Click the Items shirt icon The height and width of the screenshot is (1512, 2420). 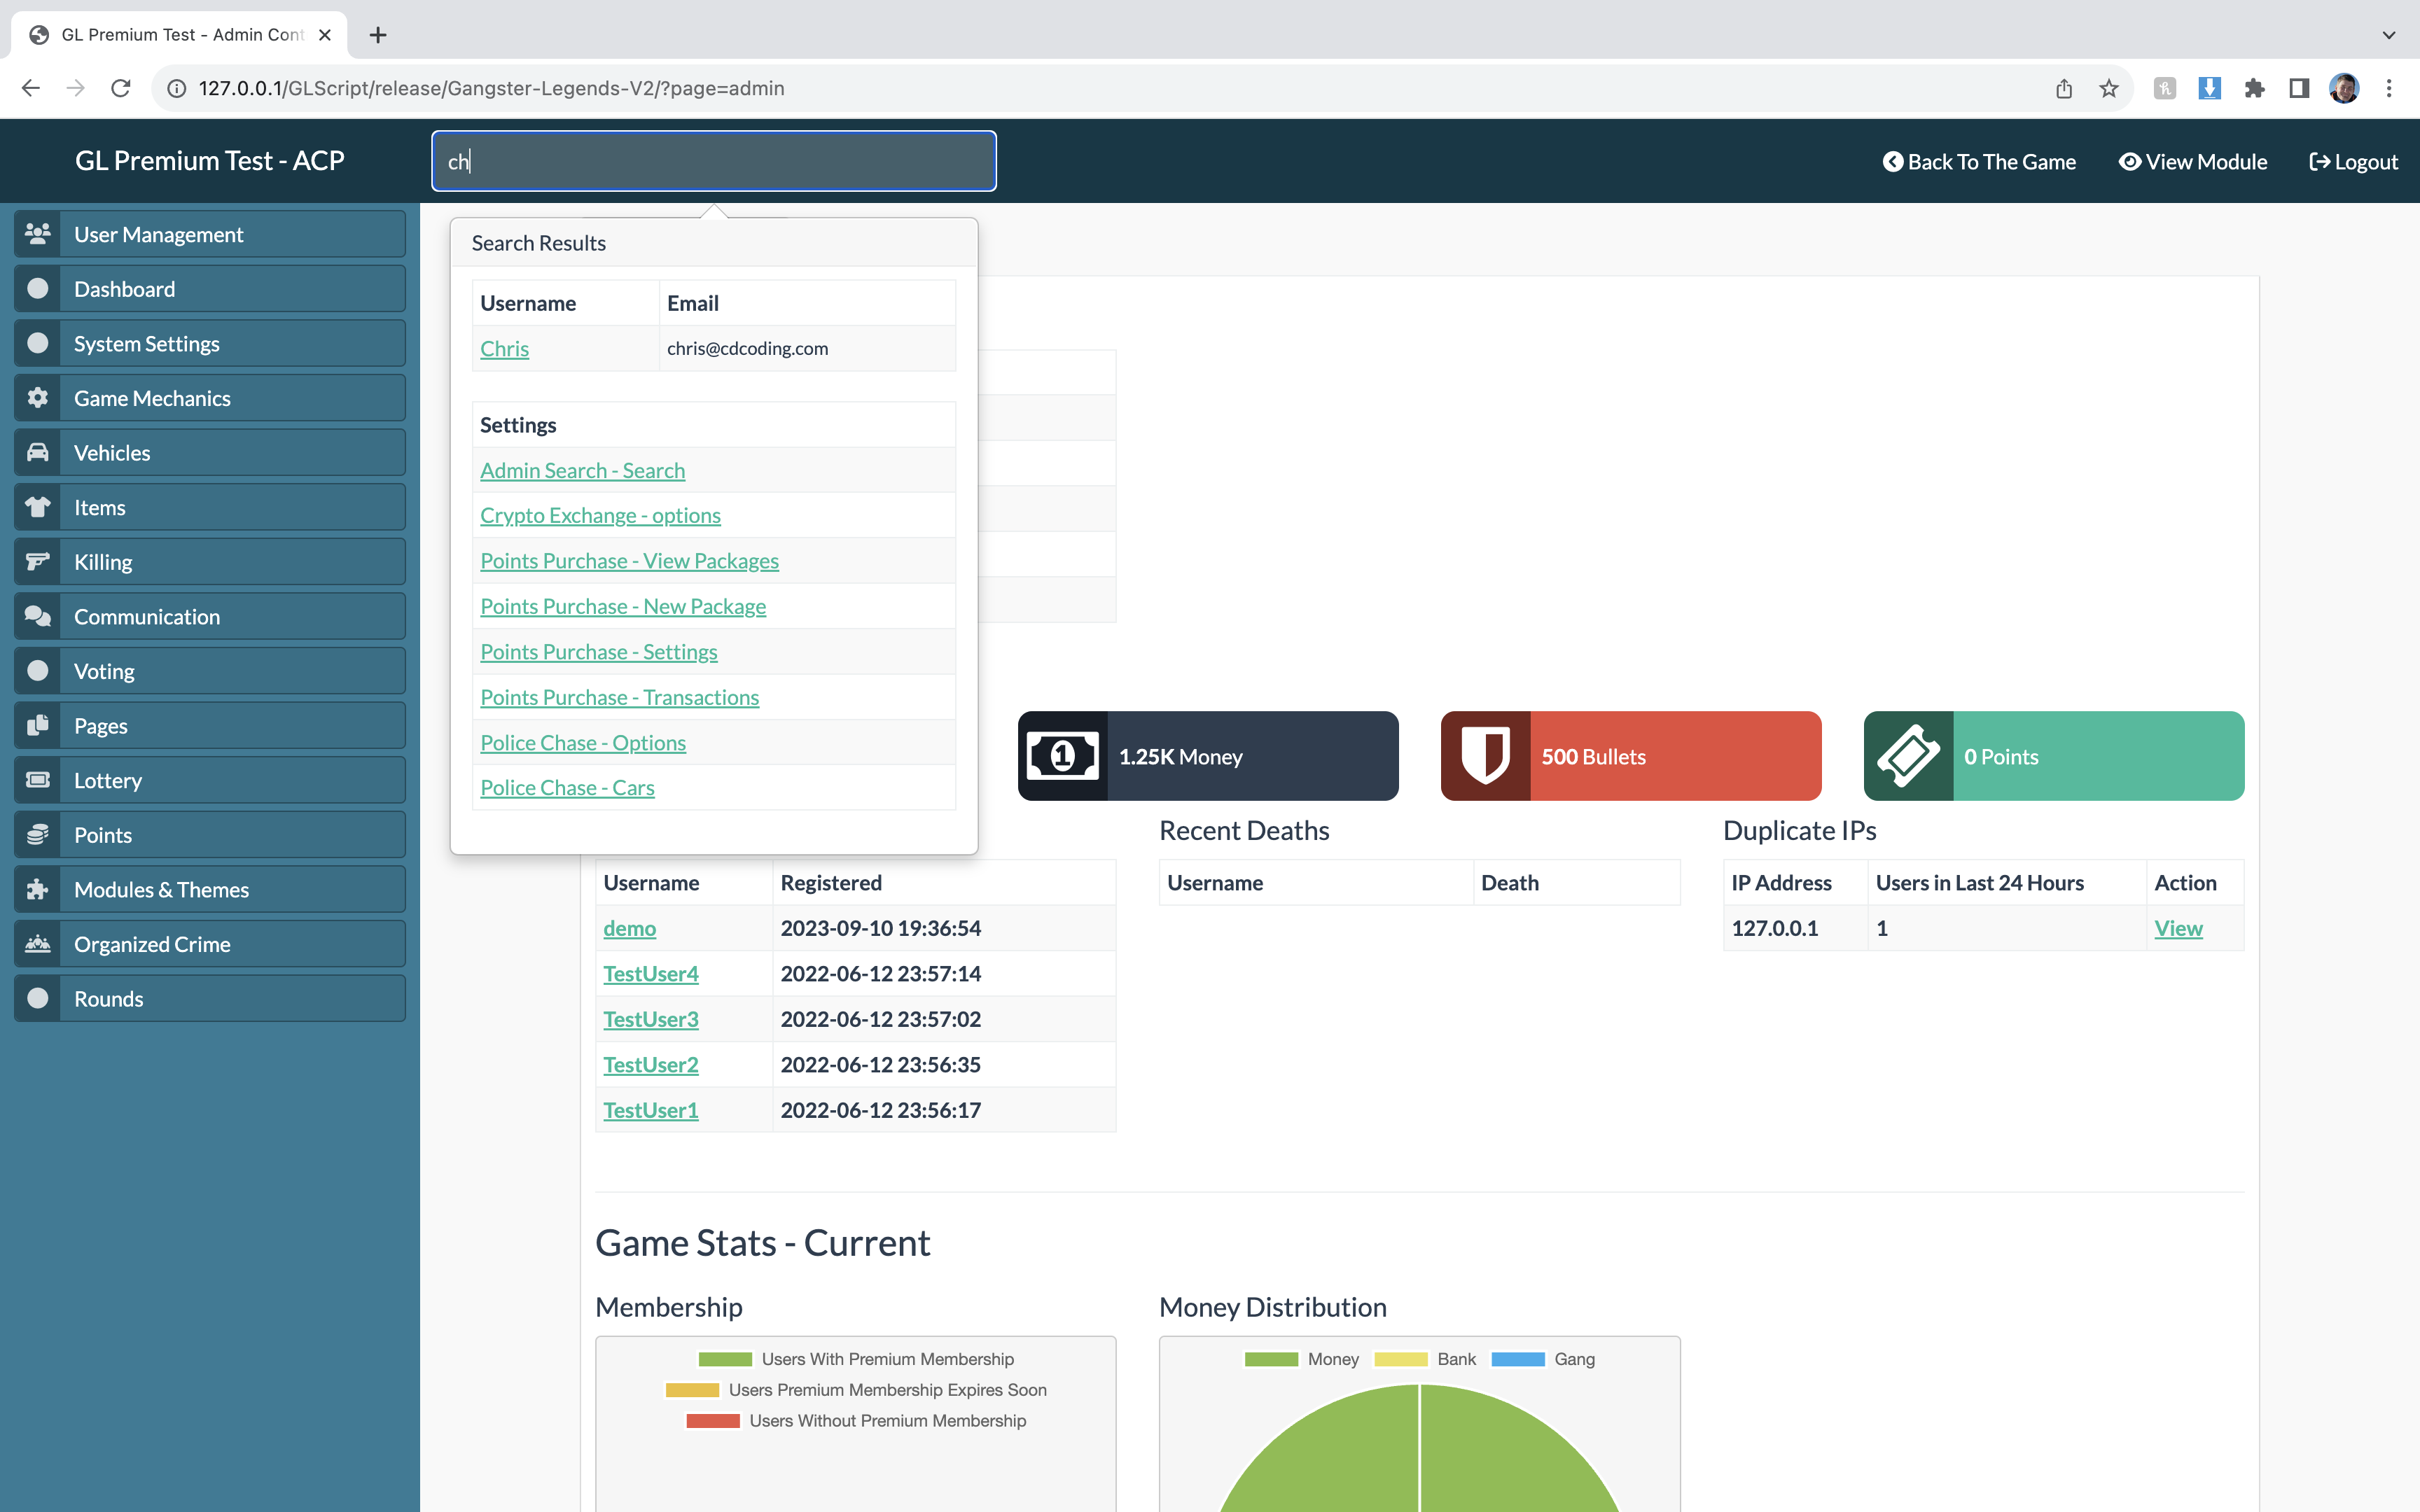pyautogui.click(x=38, y=507)
